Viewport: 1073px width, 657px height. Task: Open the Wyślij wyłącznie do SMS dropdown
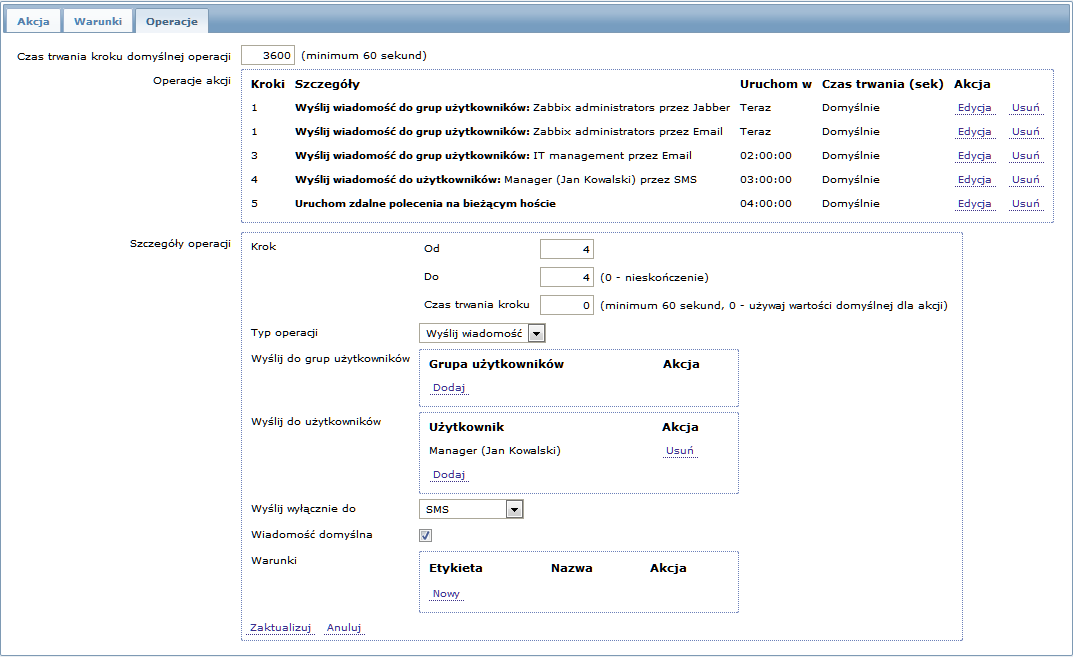(x=471, y=509)
